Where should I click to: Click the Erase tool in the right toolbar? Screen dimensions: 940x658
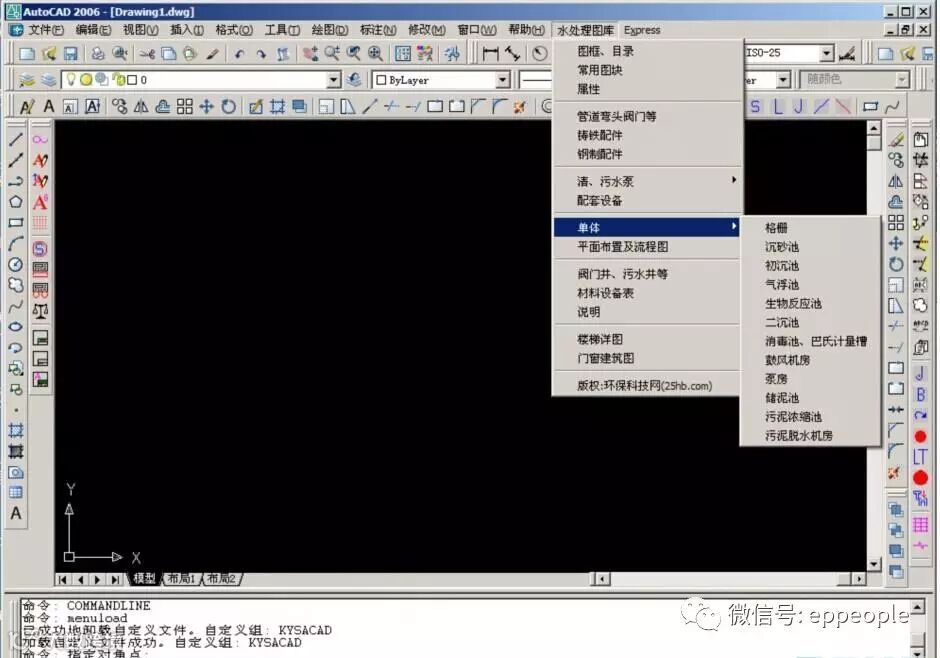click(x=896, y=140)
